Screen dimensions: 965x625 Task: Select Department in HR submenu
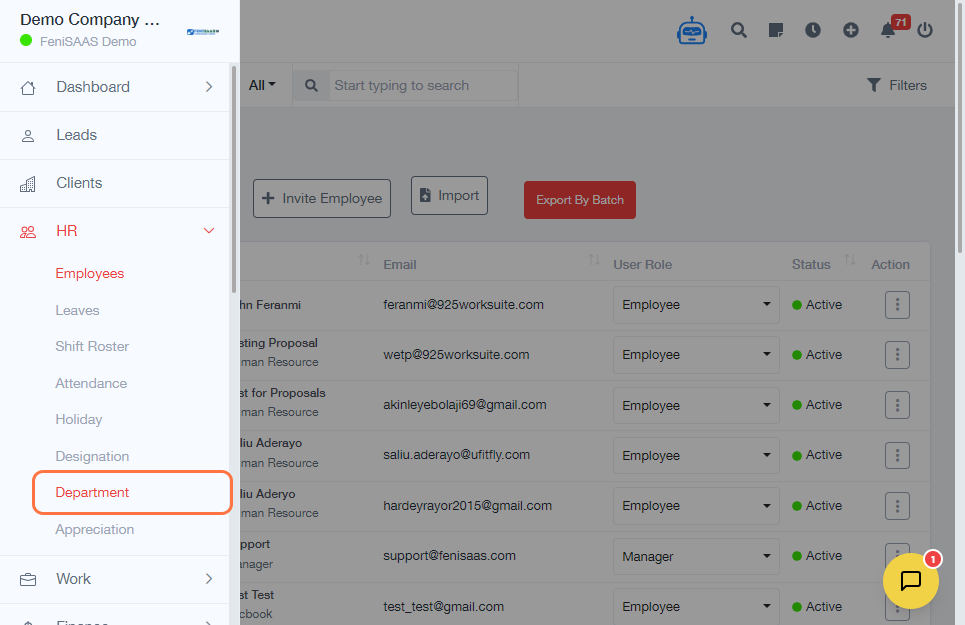92,493
